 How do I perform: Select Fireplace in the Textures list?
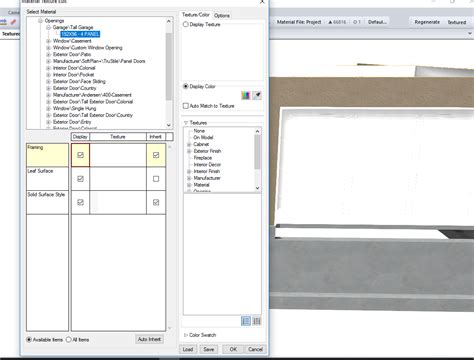tap(203, 158)
